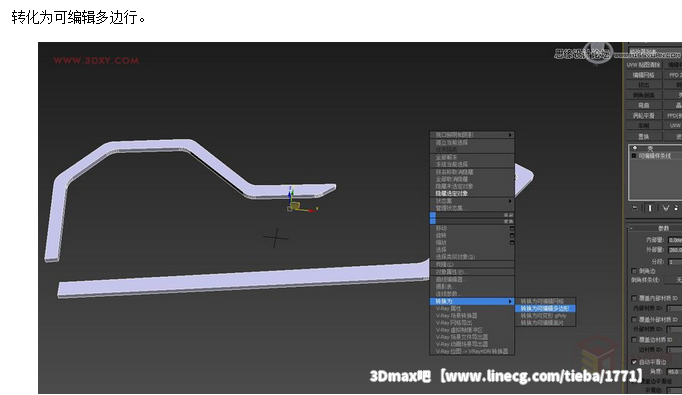Uncheck the 自动平滑边 checkbox
682x395 pixels.
[x=634, y=362]
